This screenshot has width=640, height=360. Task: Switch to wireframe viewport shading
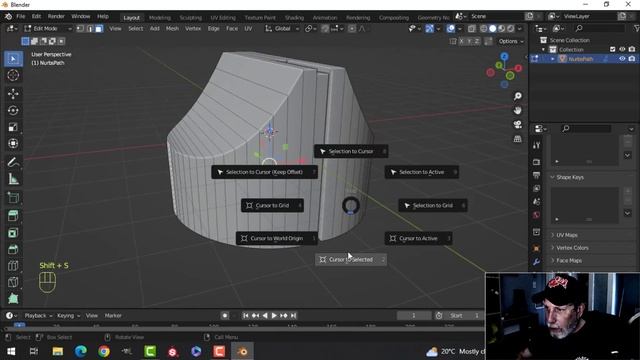coord(484,29)
